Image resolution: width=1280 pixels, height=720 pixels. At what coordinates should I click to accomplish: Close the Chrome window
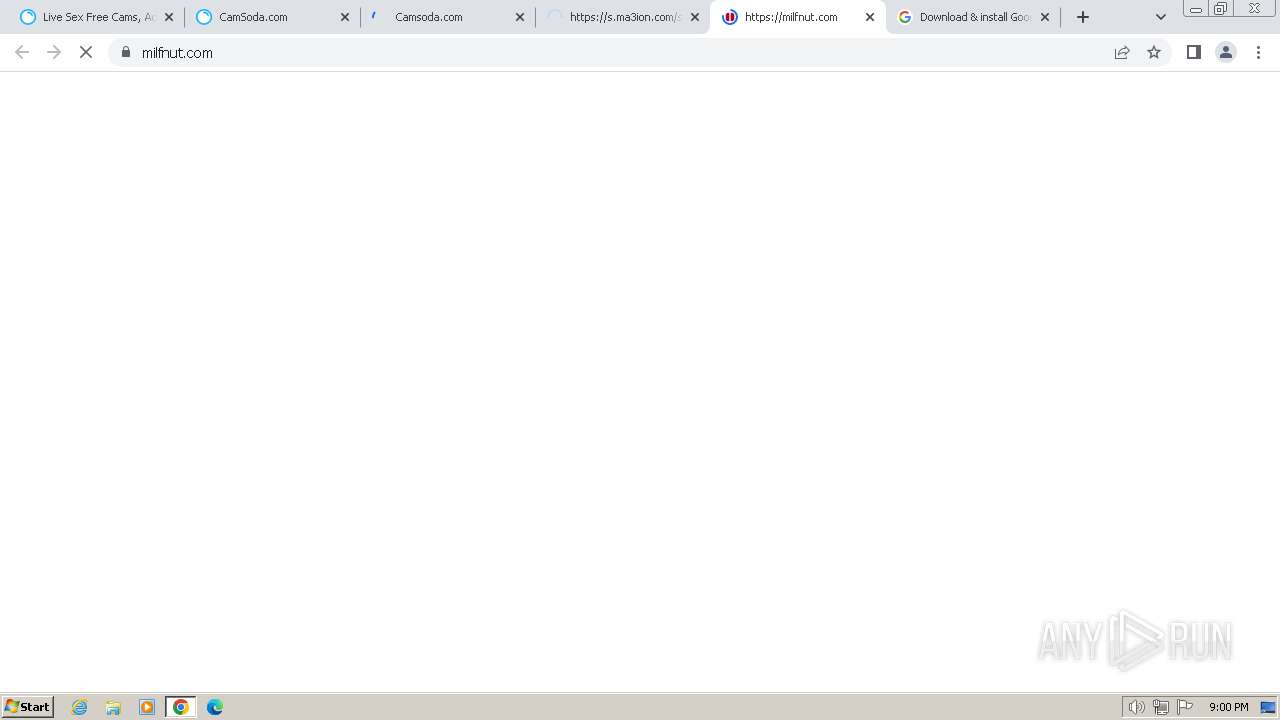[1254, 9]
